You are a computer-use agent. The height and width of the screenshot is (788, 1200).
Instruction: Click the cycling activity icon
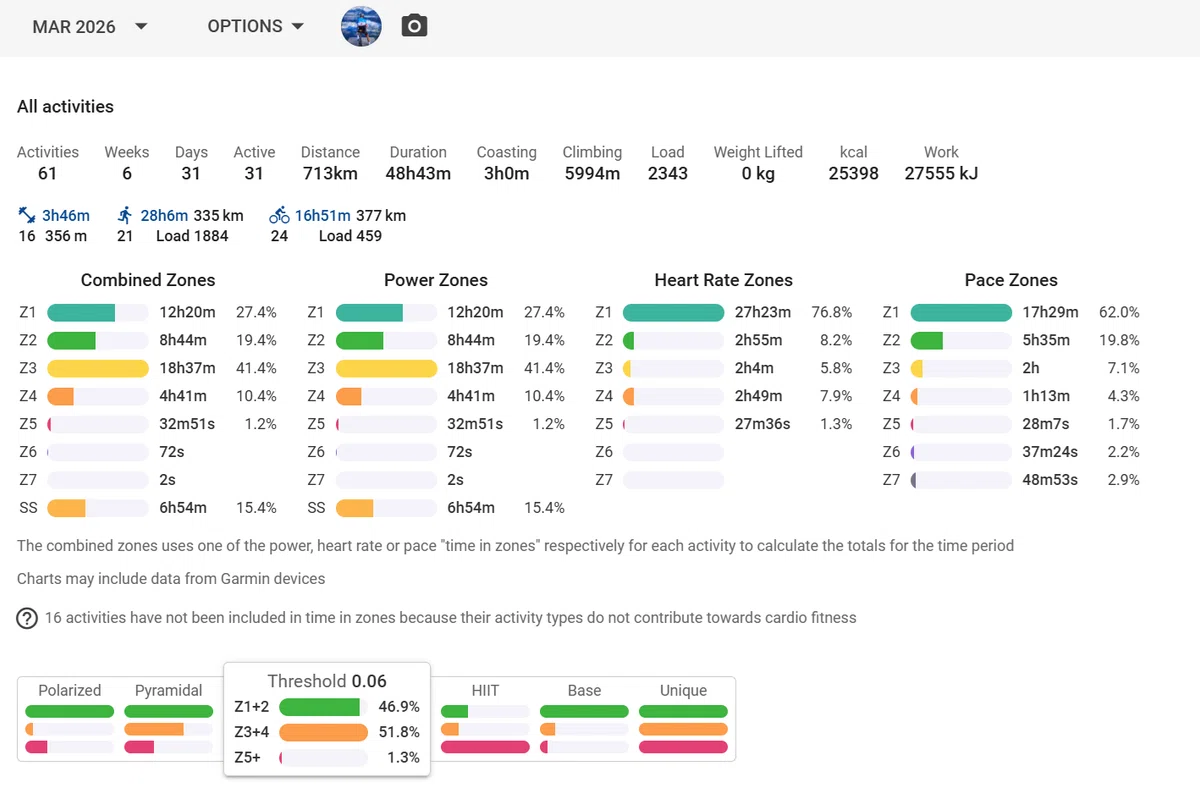pyautogui.click(x=279, y=215)
